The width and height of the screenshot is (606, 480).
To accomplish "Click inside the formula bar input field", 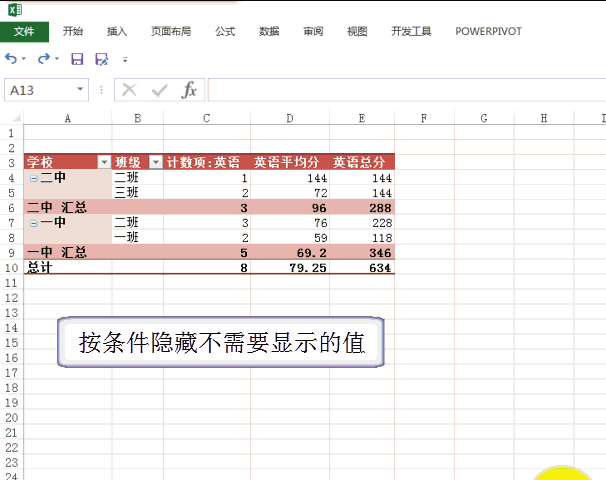I will coord(400,90).
